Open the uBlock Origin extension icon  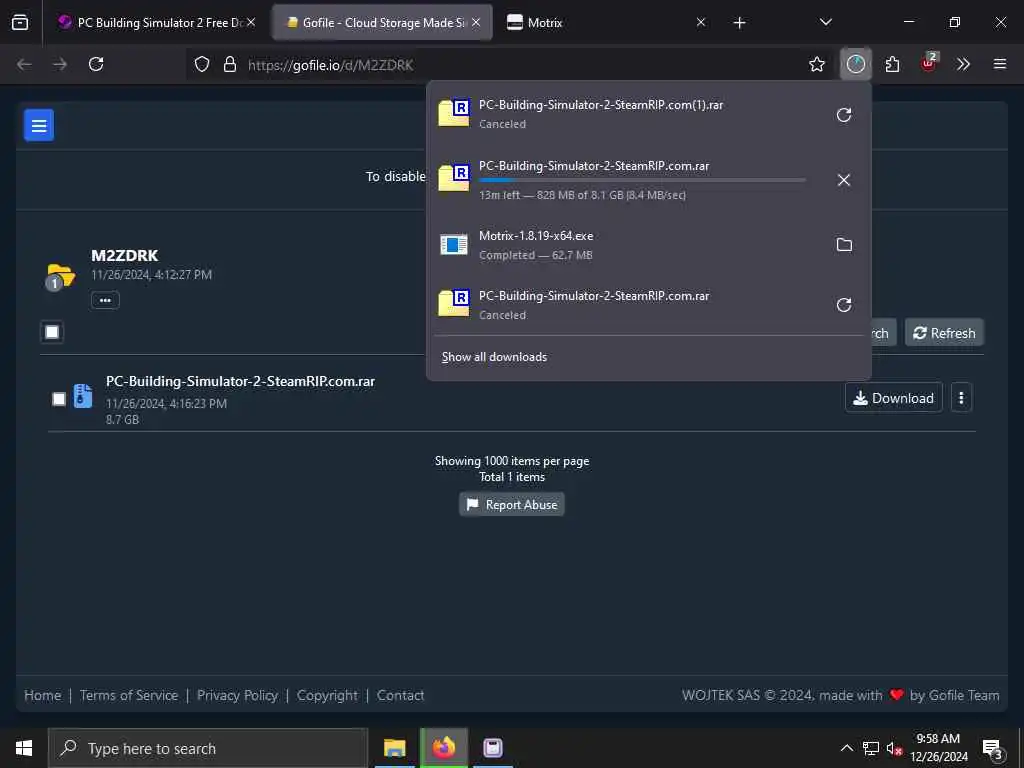coord(929,63)
